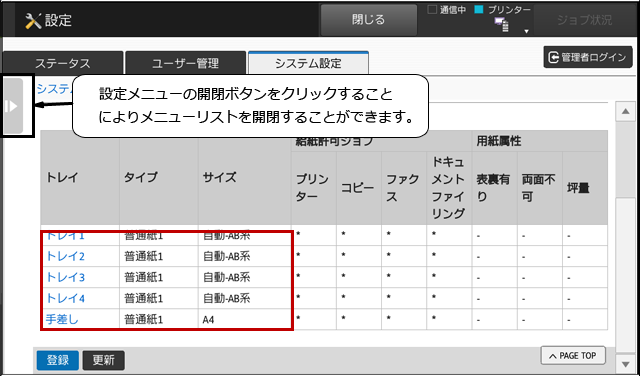Open the settings menu expand/collapse button
The width and height of the screenshot is (640, 376).
coord(13,106)
